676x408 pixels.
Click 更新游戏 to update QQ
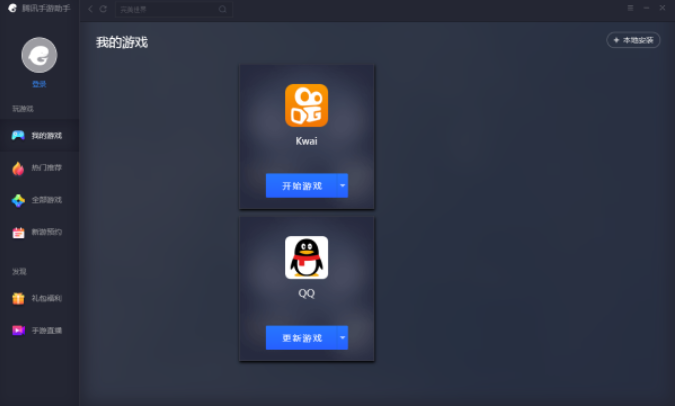301,338
